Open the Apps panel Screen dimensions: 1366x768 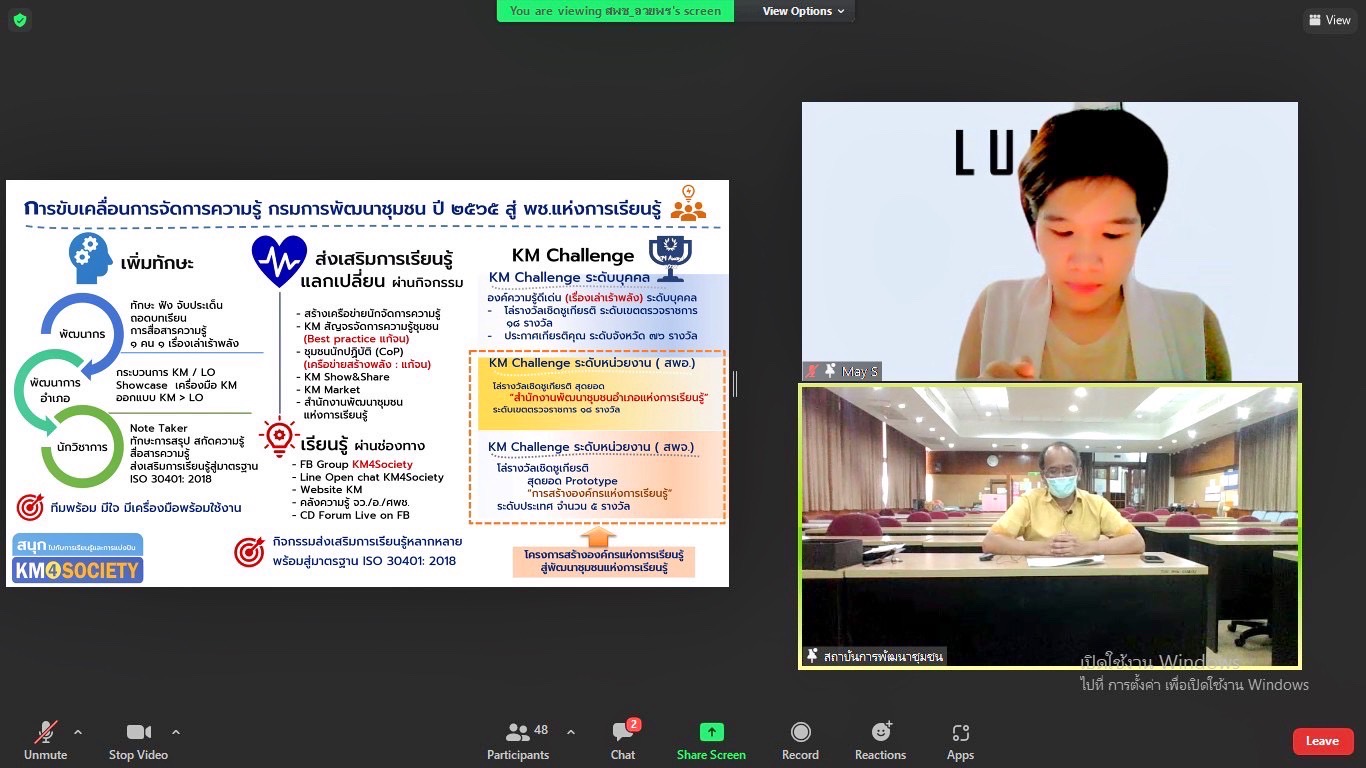click(x=960, y=740)
